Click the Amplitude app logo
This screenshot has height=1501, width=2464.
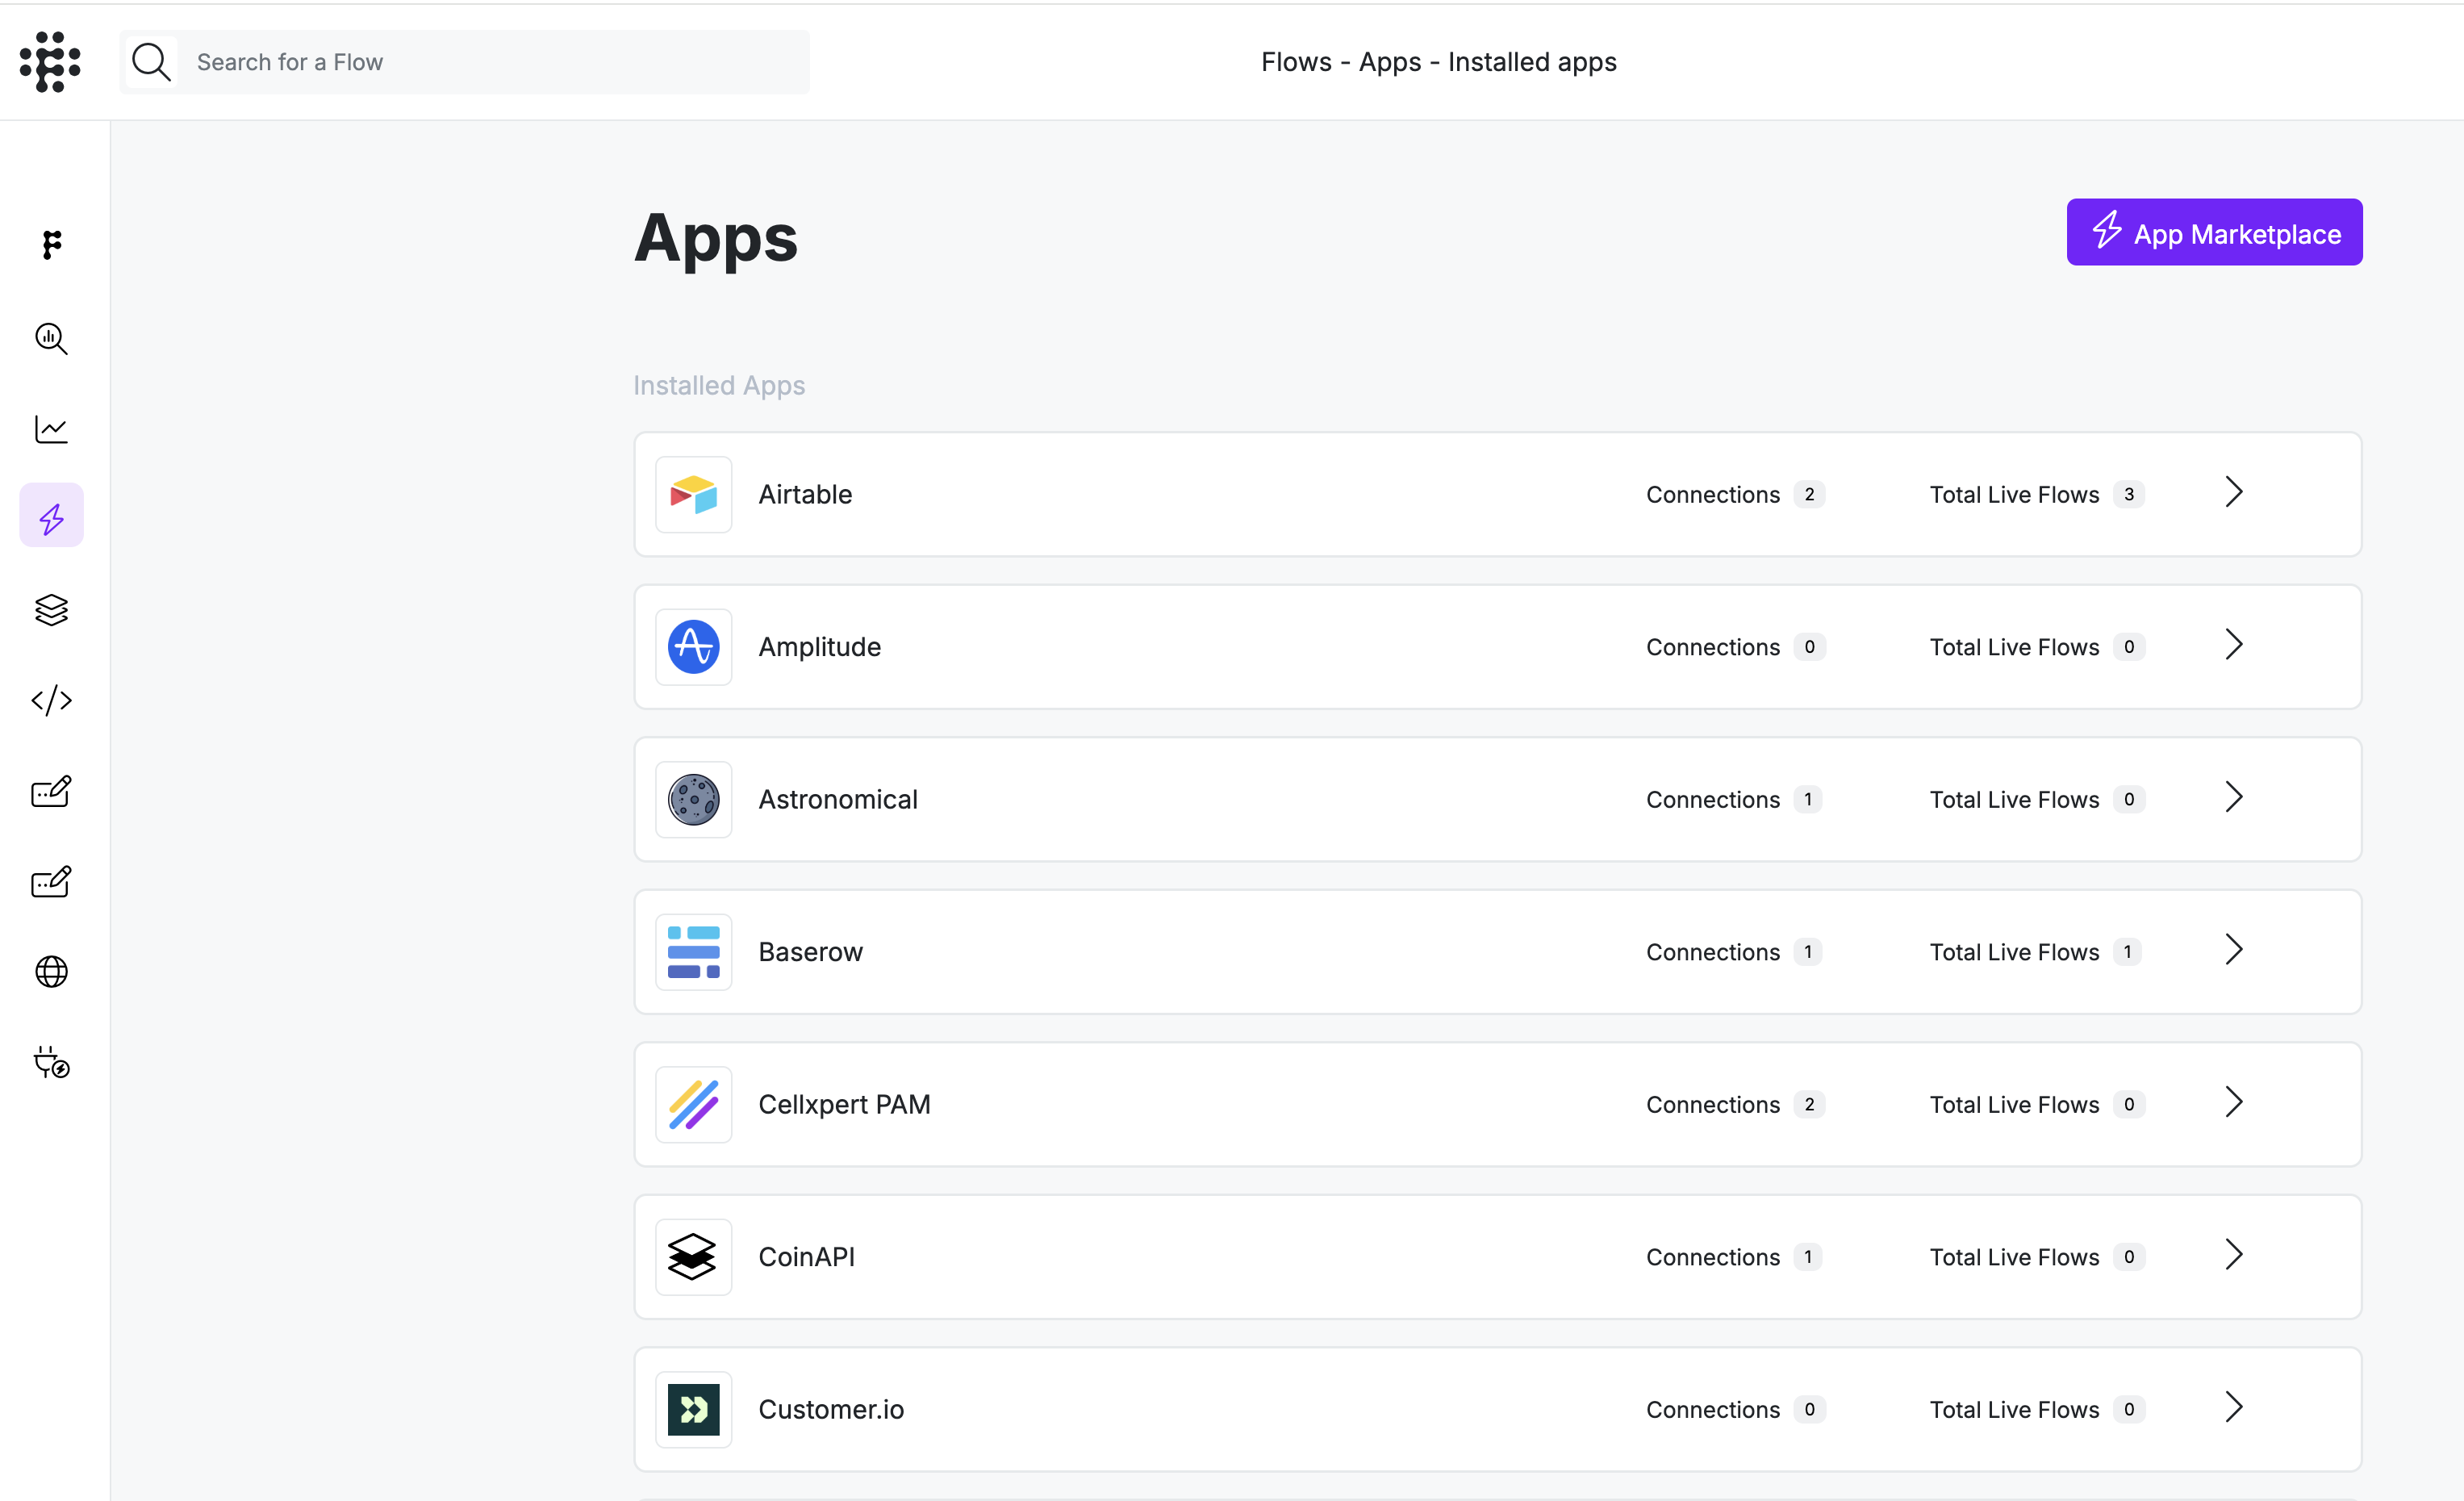(694, 647)
